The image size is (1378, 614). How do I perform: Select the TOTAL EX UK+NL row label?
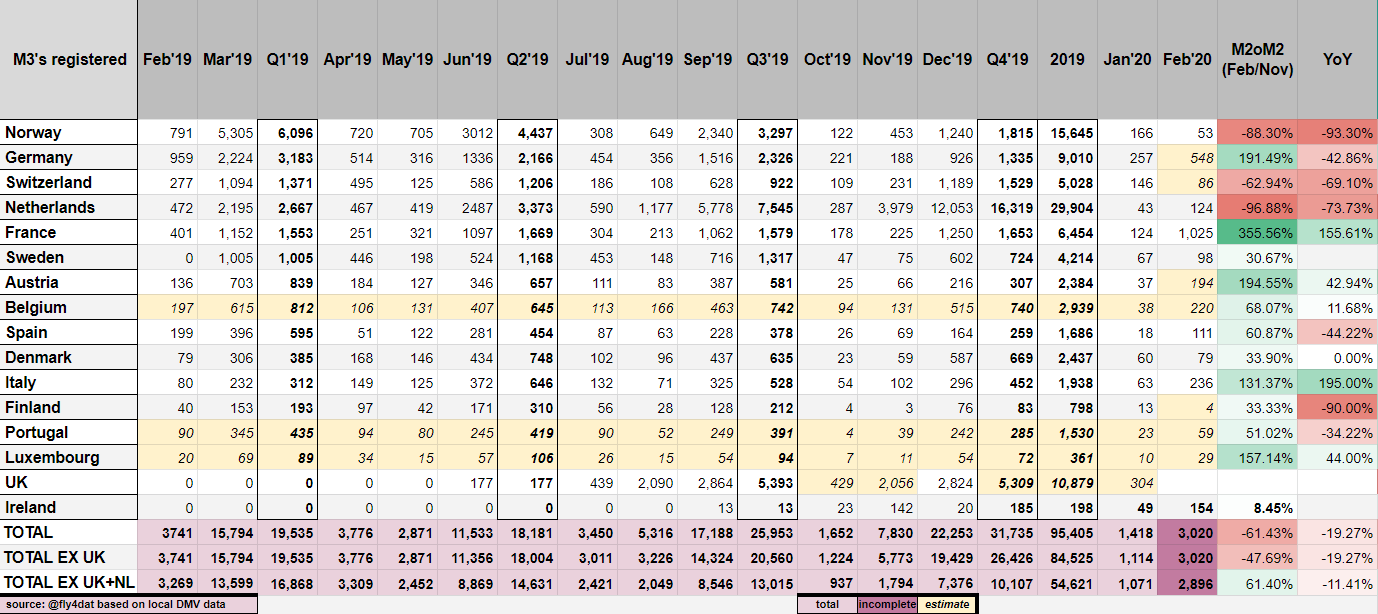pyautogui.click(x=69, y=582)
